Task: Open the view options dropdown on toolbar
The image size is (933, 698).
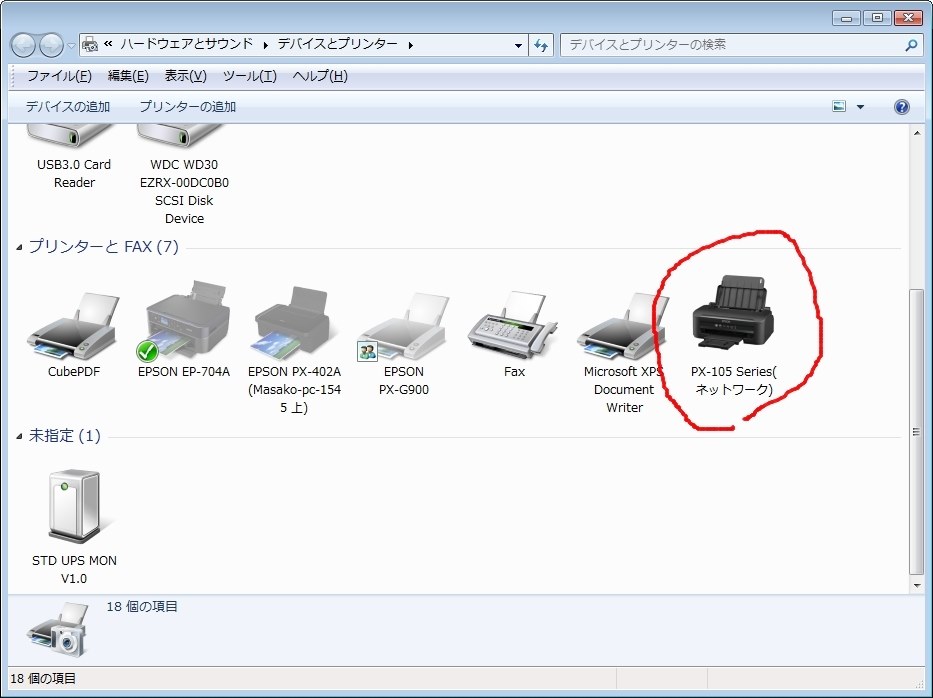Action: pos(858,105)
